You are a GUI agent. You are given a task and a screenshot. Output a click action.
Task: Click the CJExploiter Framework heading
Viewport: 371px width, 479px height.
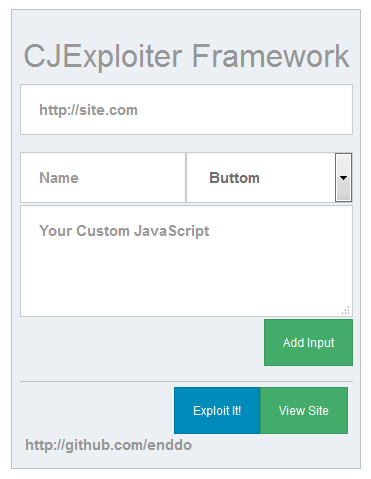(x=186, y=56)
